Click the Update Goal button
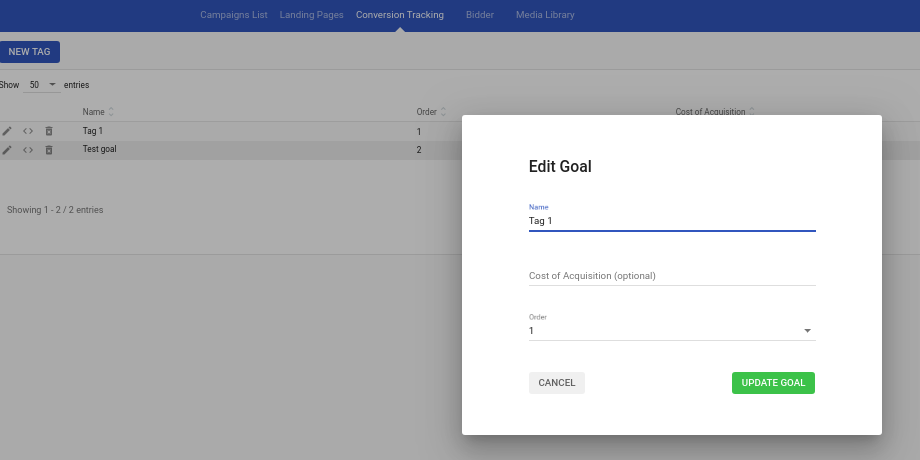The width and height of the screenshot is (920, 460). tap(773, 383)
